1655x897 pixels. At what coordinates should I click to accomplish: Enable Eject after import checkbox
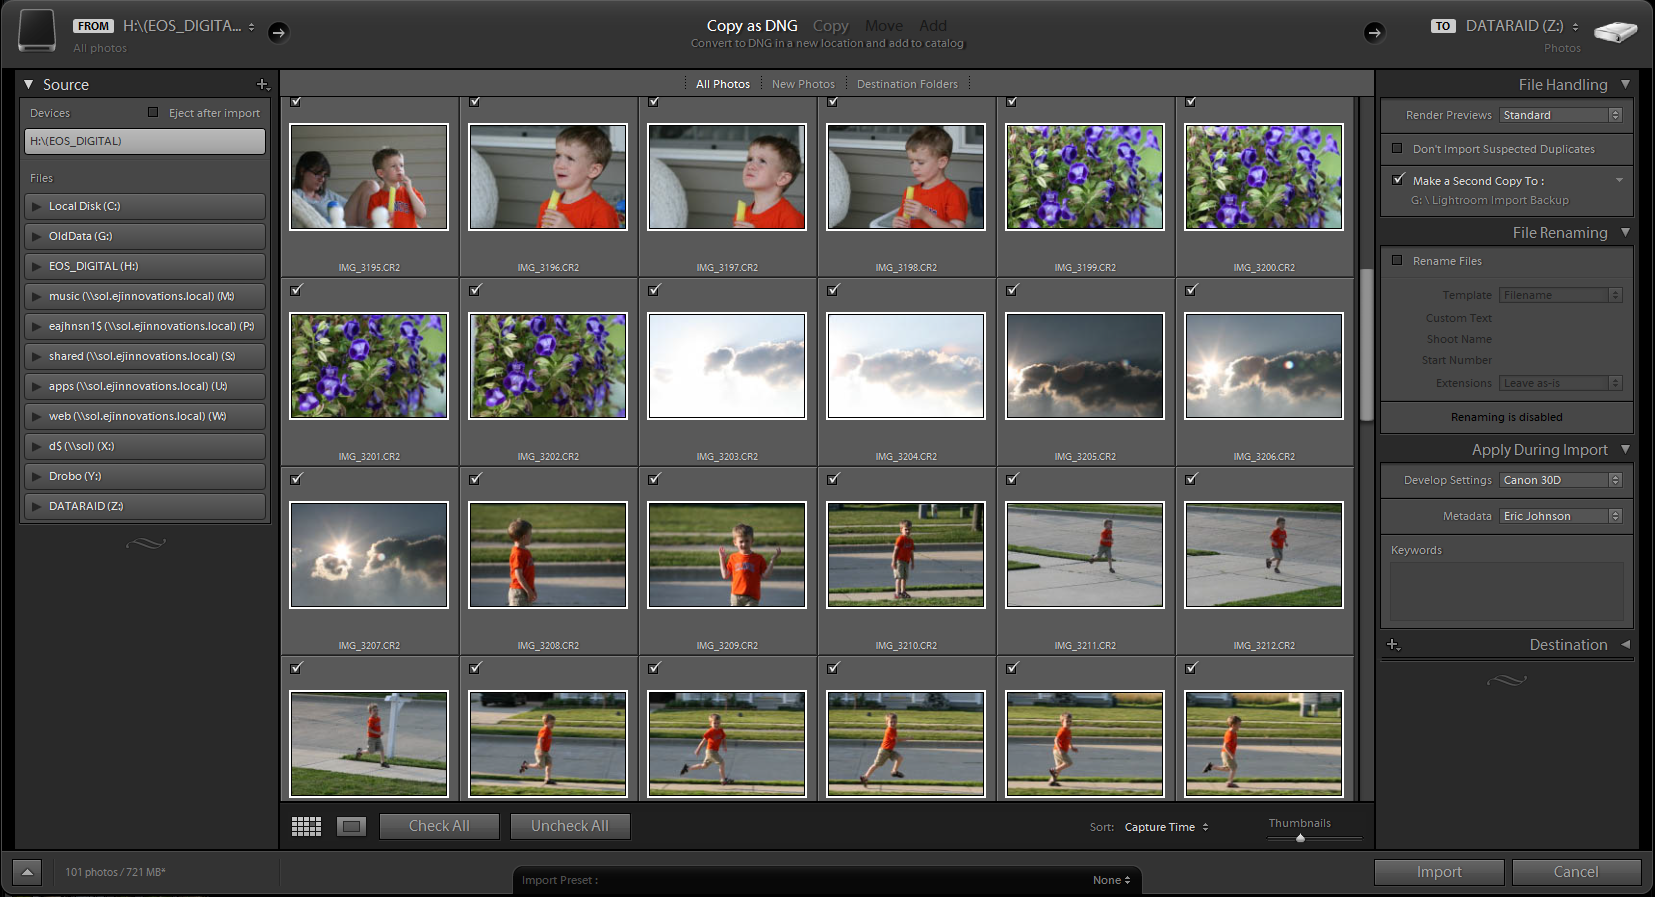[x=153, y=113]
